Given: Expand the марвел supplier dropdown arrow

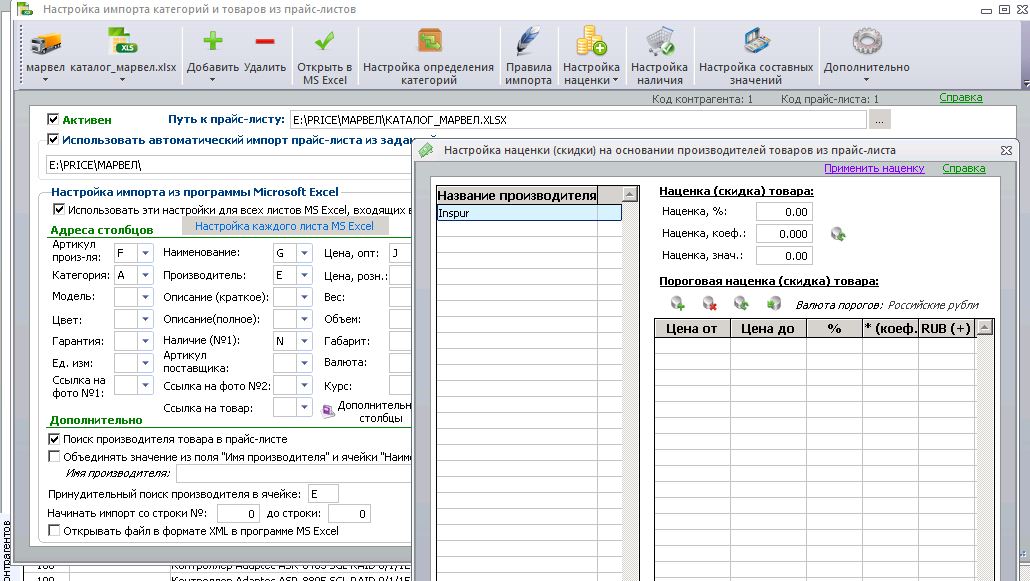Looking at the screenshot, I should tap(45, 80).
